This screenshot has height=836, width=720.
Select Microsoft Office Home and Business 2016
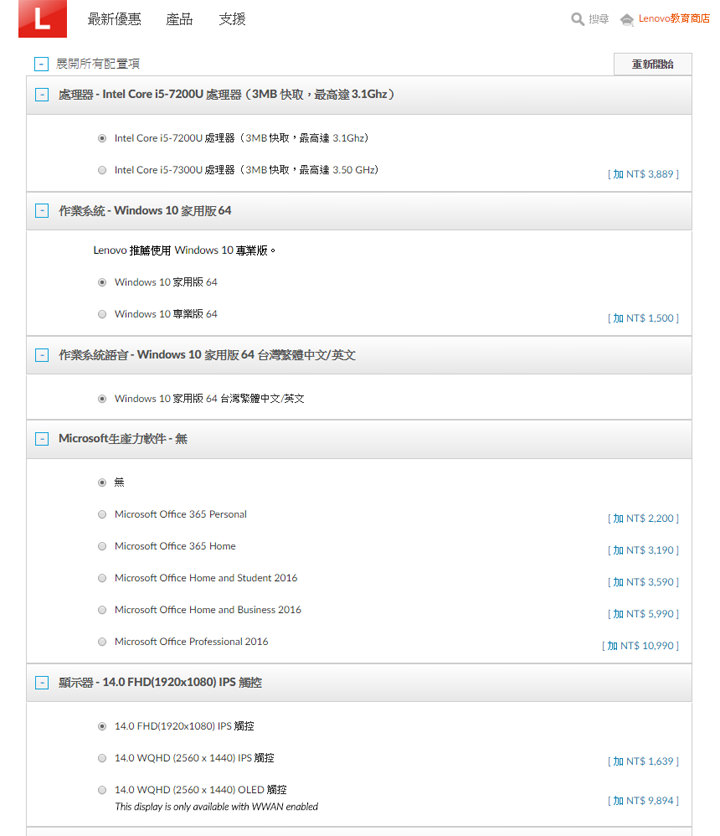(x=102, y=610)
